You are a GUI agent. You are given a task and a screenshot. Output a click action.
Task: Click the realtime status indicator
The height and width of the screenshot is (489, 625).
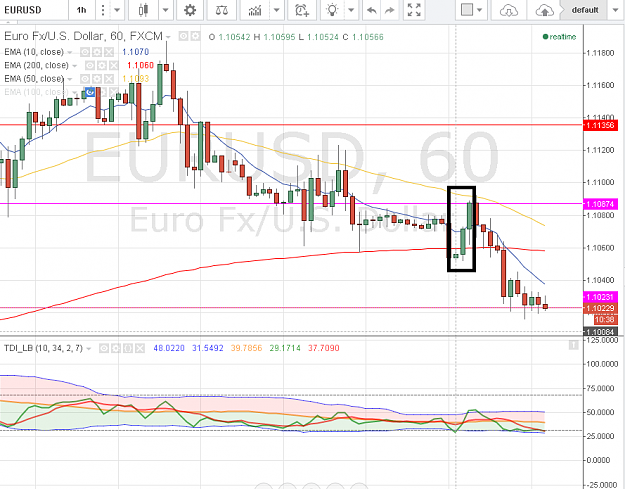click(559, 37)
